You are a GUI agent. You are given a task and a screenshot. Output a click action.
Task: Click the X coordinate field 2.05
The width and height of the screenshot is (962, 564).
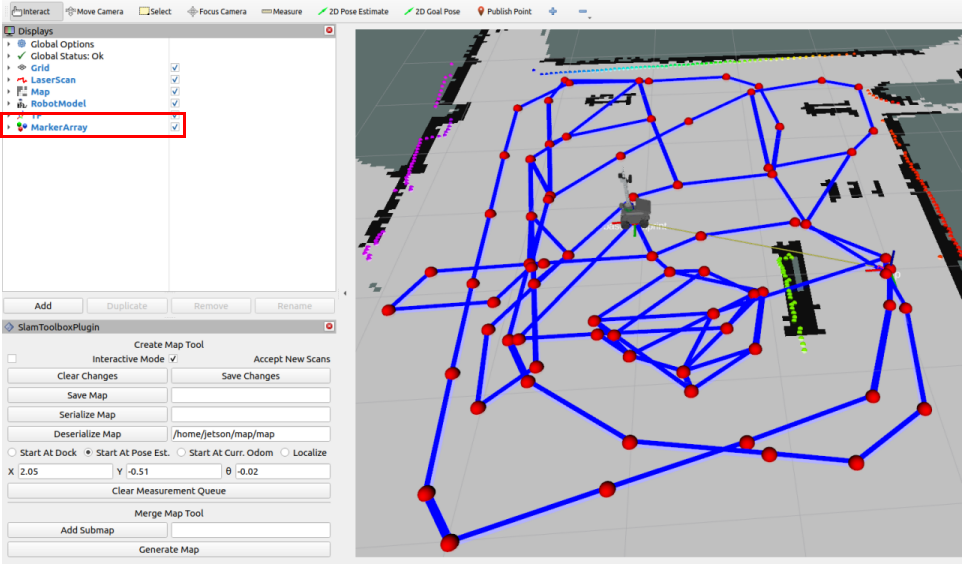[65, 471]
